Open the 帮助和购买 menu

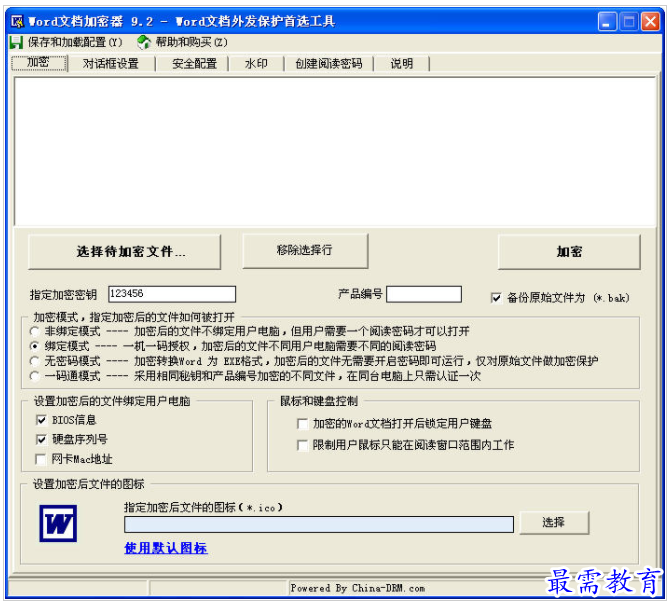(191, 42)
